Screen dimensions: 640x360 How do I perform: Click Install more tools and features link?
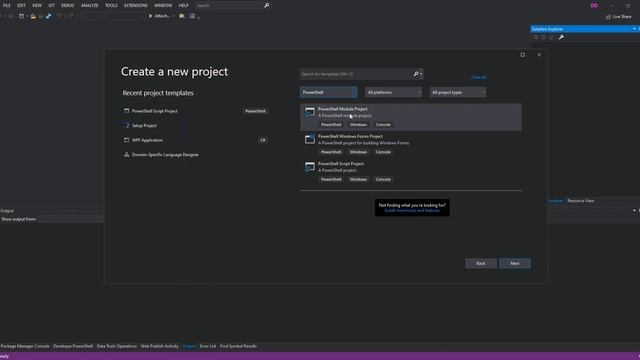pyautogui.click(x=412, y=211)
